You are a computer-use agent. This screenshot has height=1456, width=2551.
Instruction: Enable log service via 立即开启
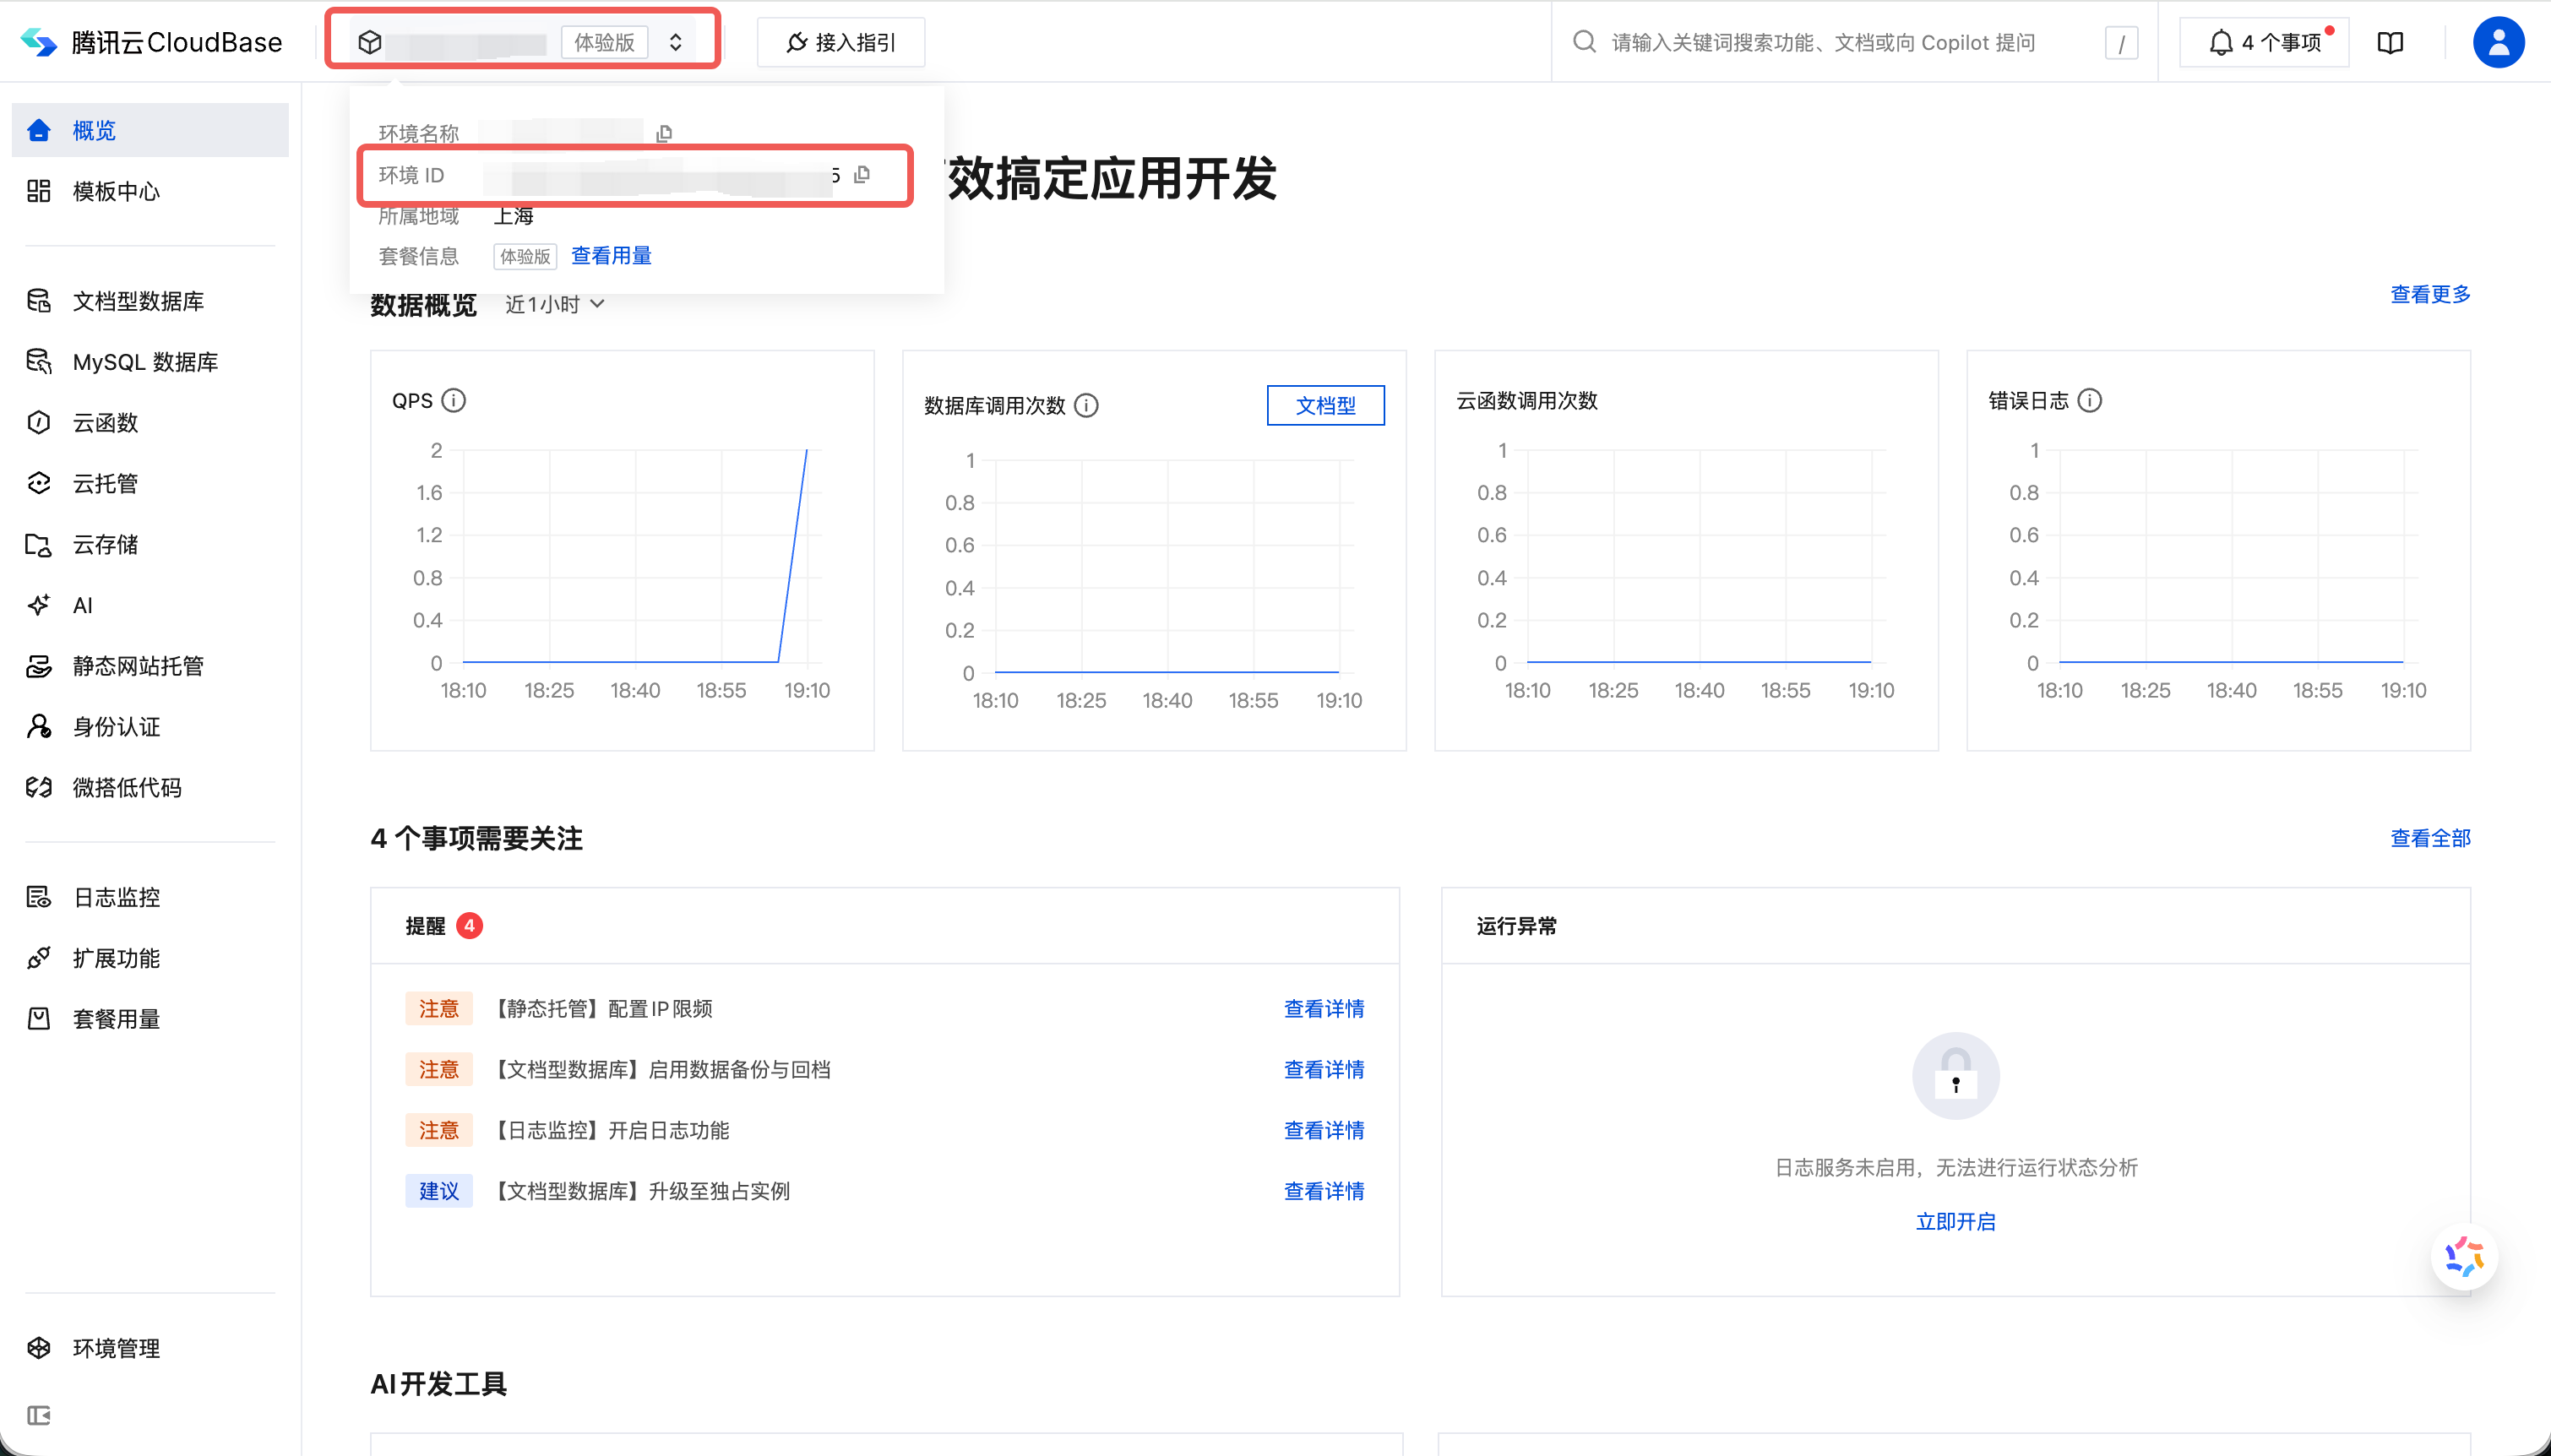click(x=1955, y=1221)
